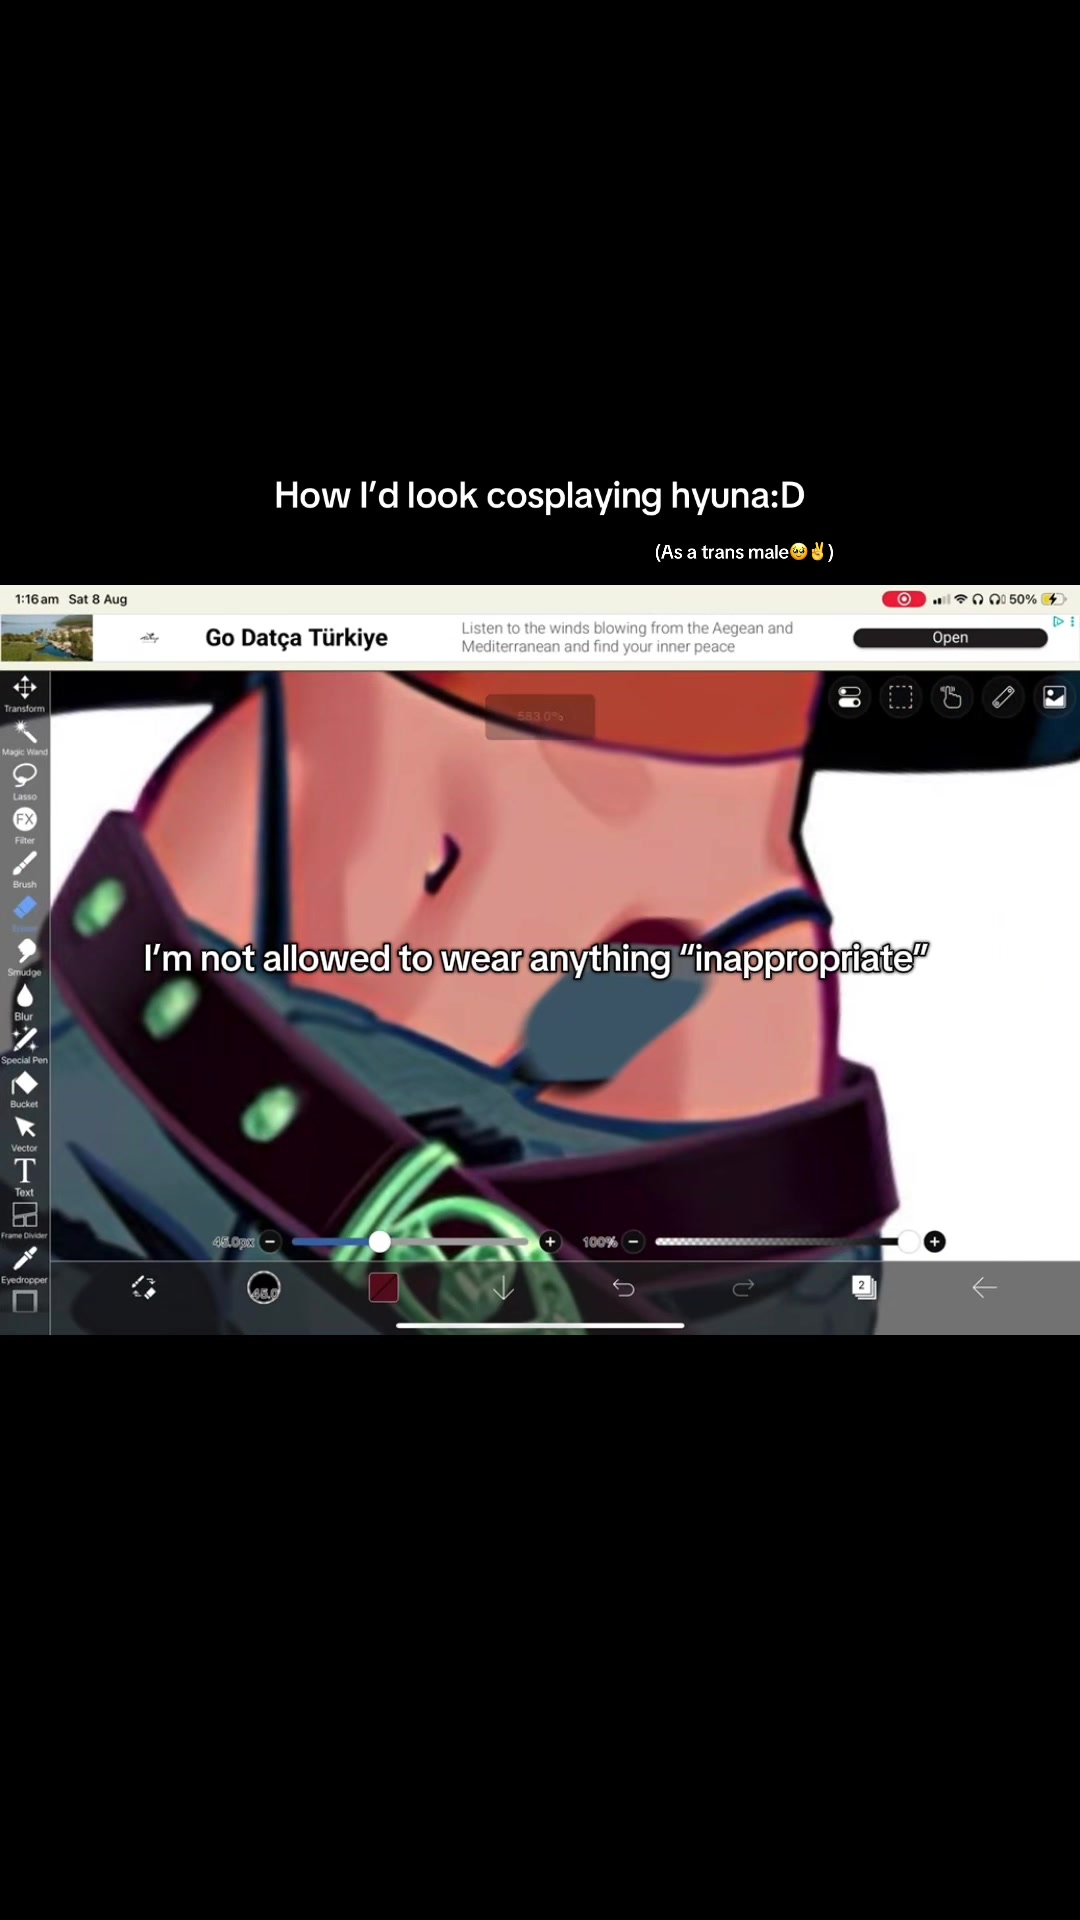Pick the Smudge tool
Viewport: 1080px width, 1920px height.
click(x=25, y=957)
